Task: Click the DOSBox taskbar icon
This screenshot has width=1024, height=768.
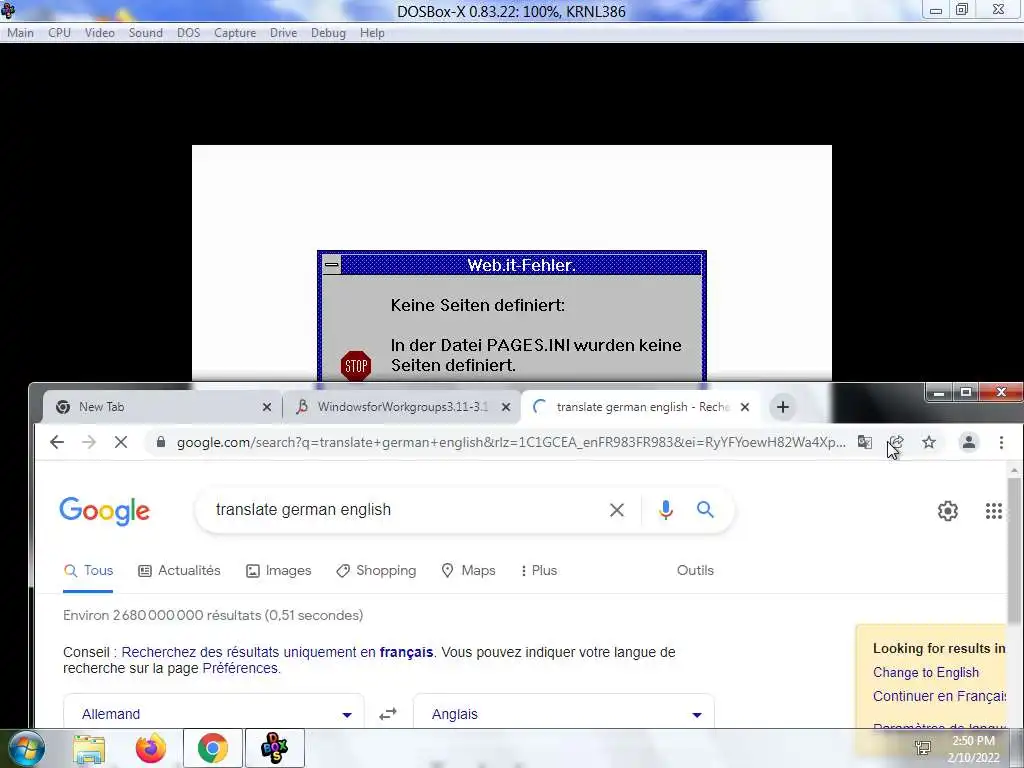Action: 274,748
